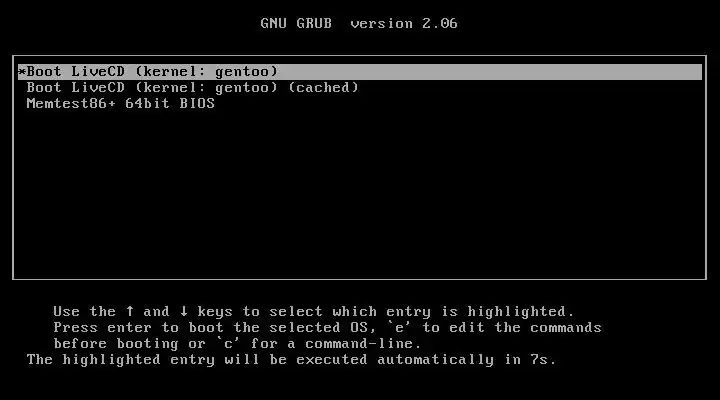Click the 'e' edit key hint
Image resolution: width=720 pixels, height=400 pixels.
399,327
